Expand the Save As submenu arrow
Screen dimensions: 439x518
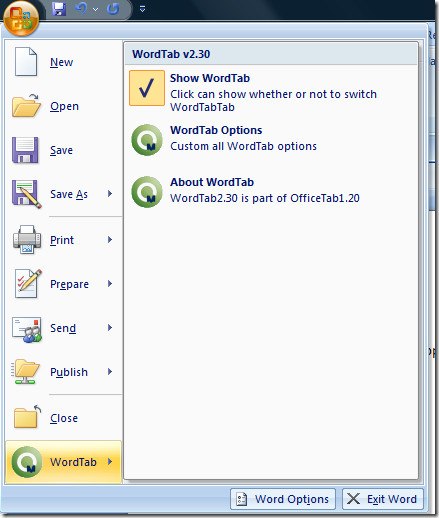point(110,194)
